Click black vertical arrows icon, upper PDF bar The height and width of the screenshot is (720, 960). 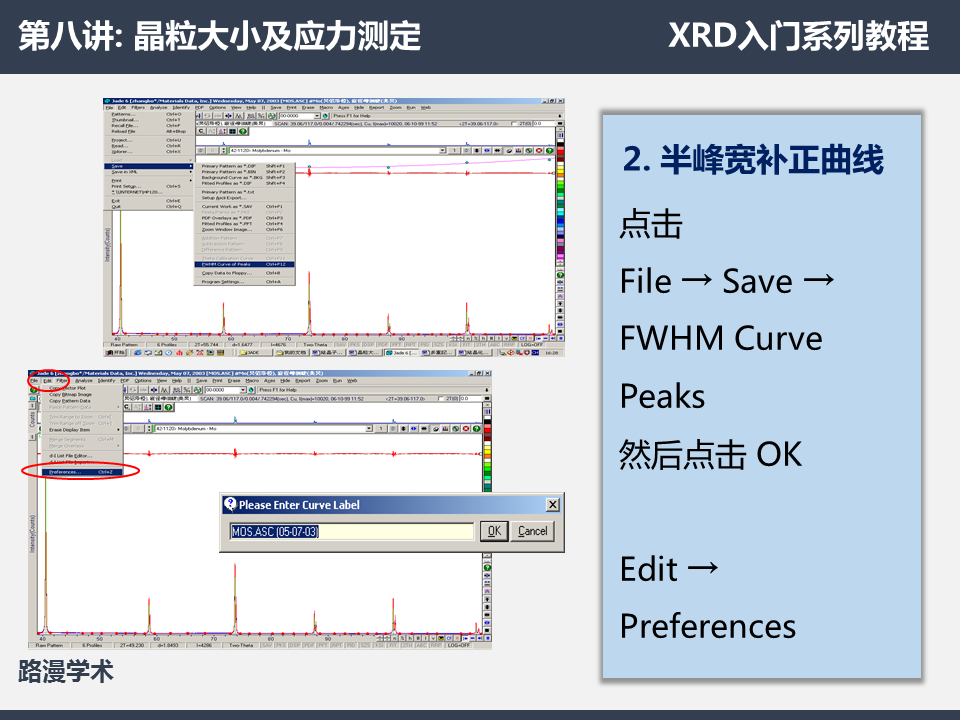point(476,151)
